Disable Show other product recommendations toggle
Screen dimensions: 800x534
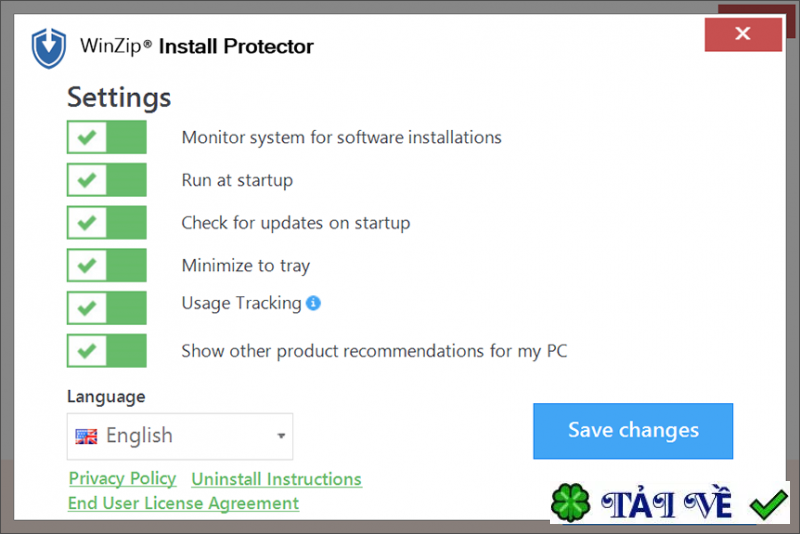107,351
